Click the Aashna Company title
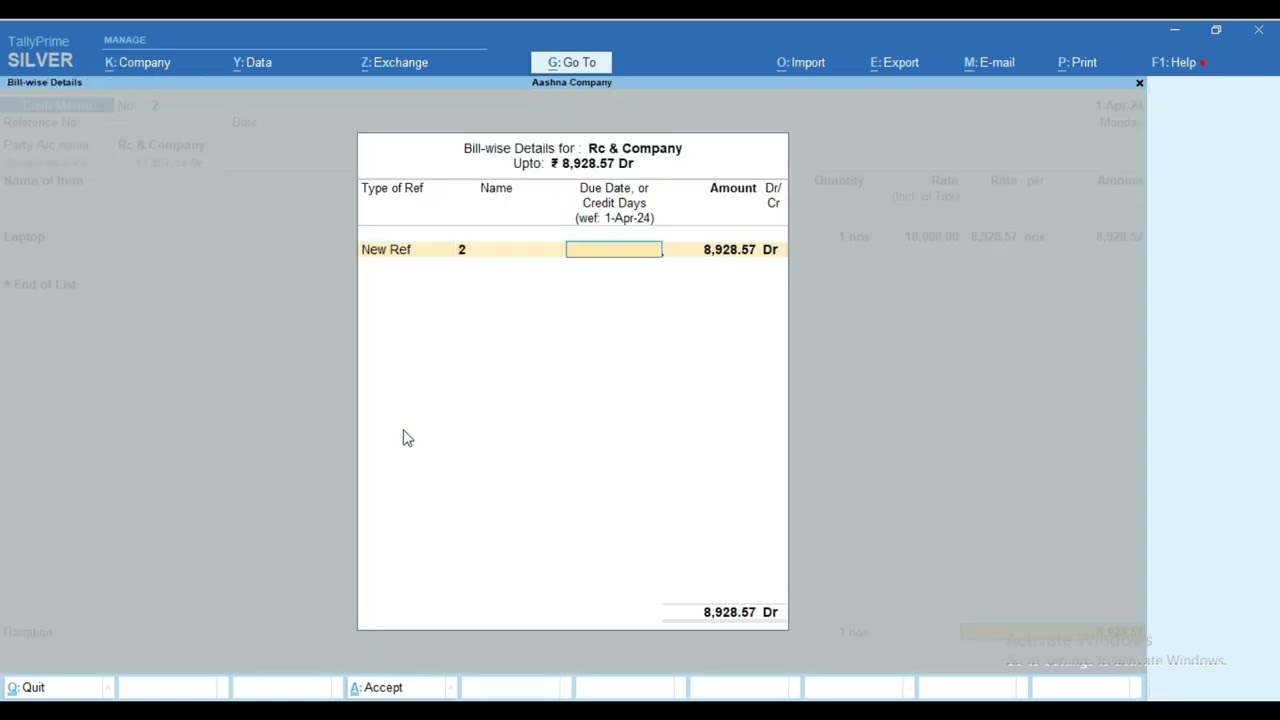This screenshot has height=720, width=1280. click(x=572, y=83)
